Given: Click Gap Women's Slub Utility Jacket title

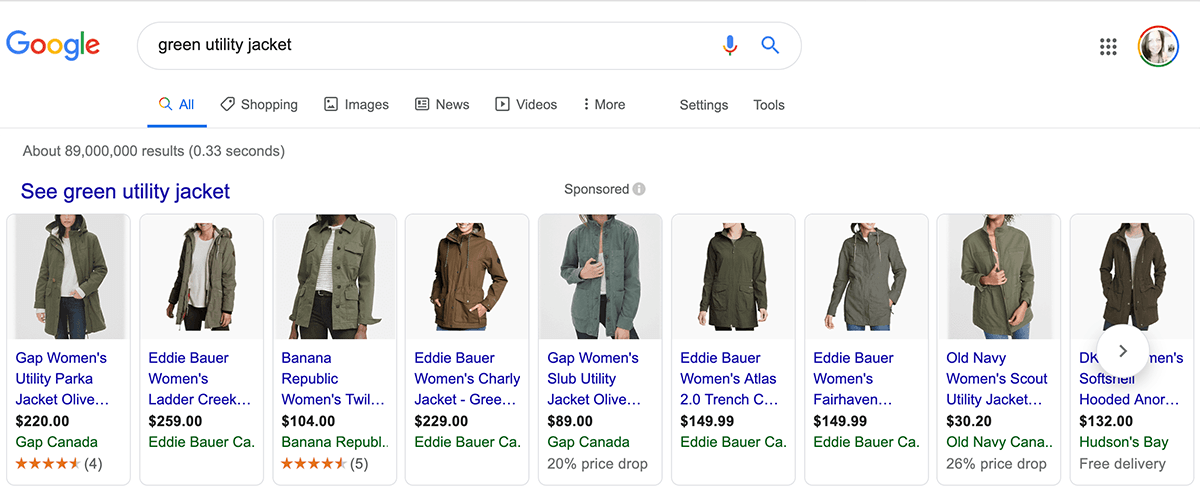Looking at the screenshot, I should click(594, 378).
